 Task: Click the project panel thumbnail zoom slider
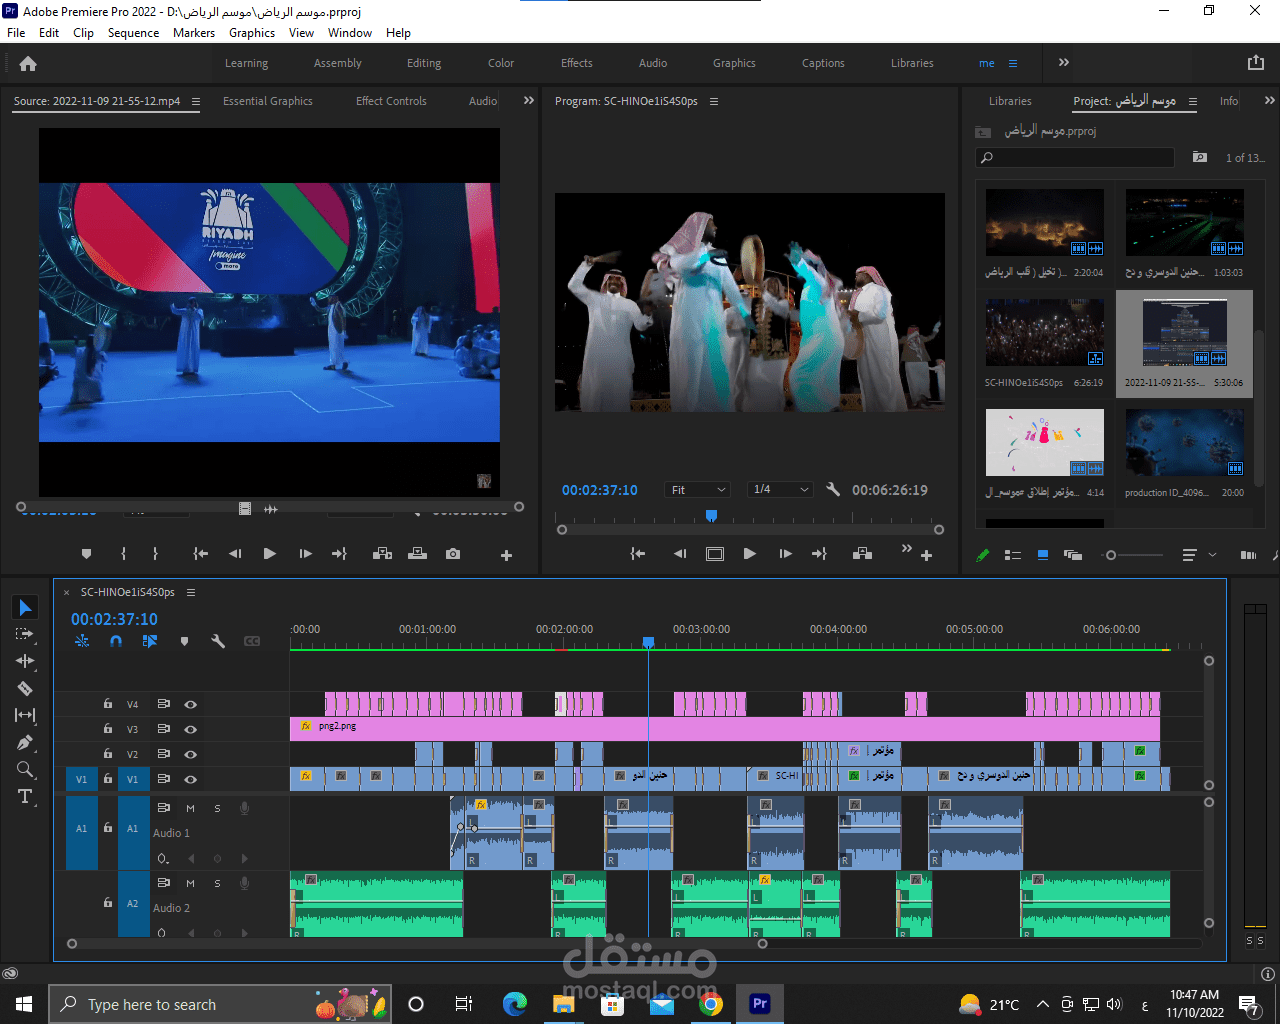pyautogui.click(x=1110, y=555)
